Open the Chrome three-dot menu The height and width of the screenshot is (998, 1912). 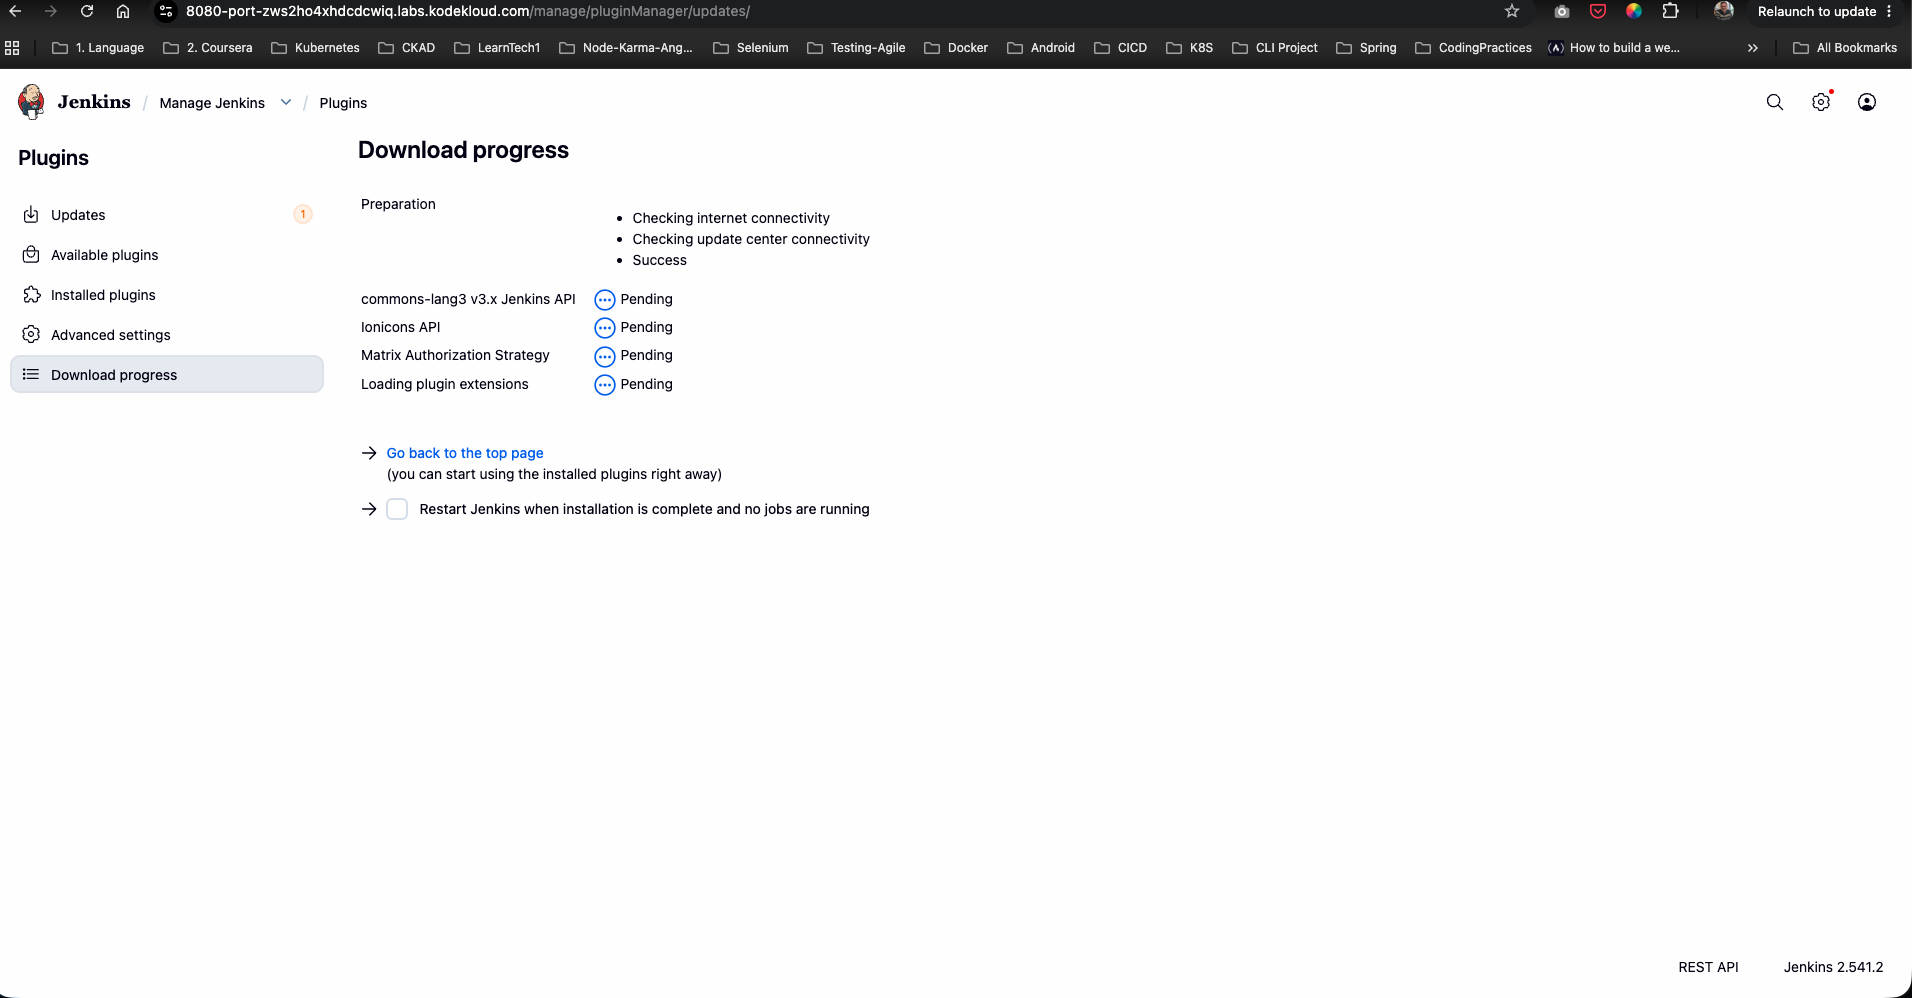[1889, 11]
